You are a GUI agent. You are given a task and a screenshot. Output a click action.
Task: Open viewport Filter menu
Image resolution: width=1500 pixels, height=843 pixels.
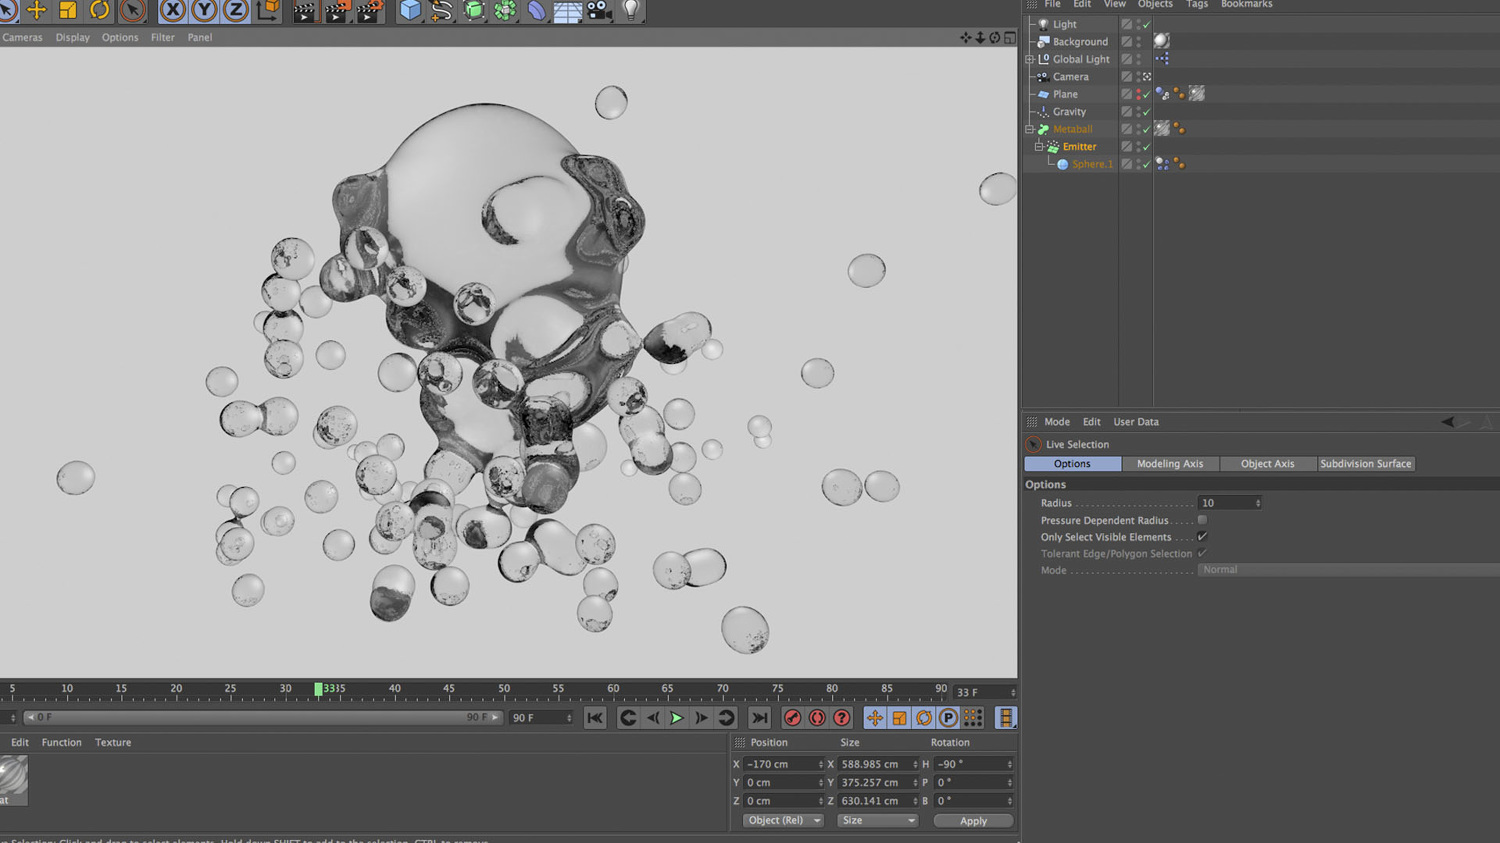click(162, 37)
